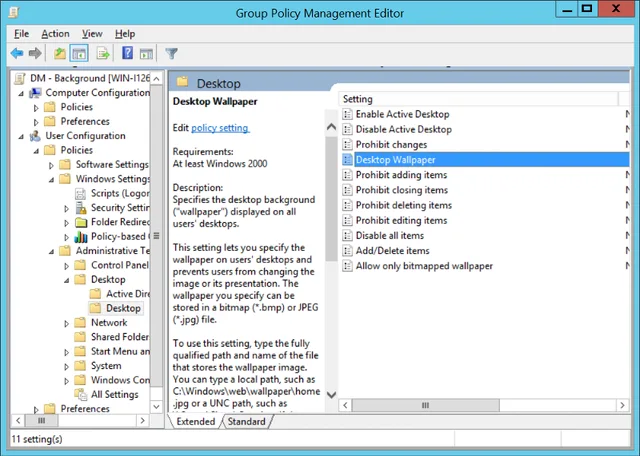The image size is (640, 456).
Task: Click the description pane scroll up arrow
Action: coord(331,127)
